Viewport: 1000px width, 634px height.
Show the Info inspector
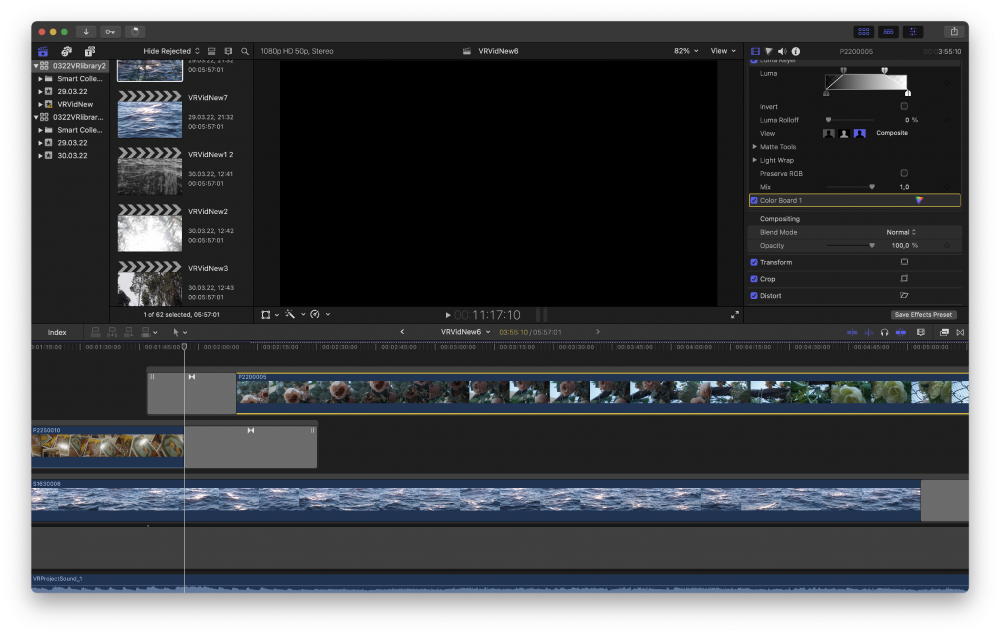coord(796,51)
